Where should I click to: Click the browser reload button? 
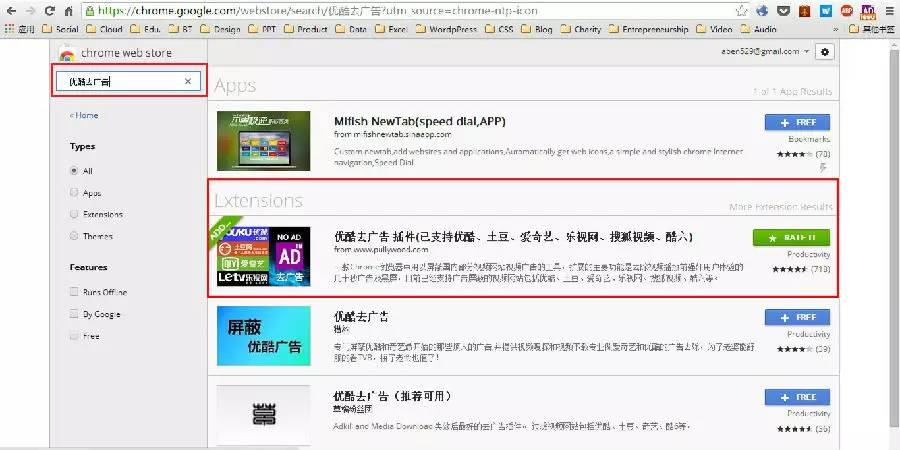tap(47, 12)
